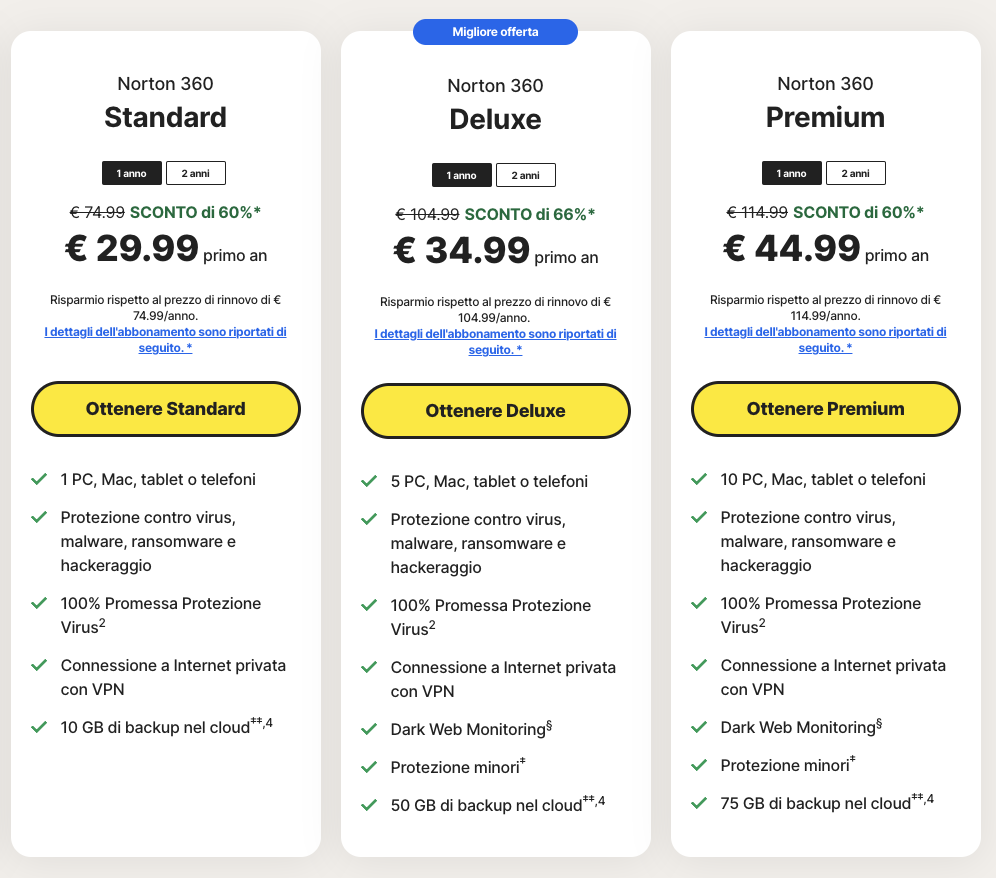
Task: Click checkmark beside Premium 10 PC devices
Action: tap(699, 479)
